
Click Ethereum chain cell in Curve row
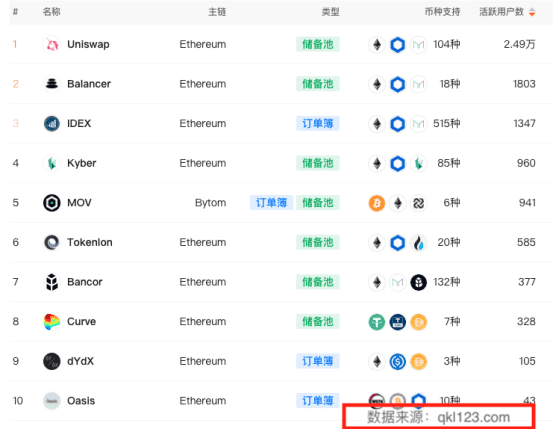[203, 322]
